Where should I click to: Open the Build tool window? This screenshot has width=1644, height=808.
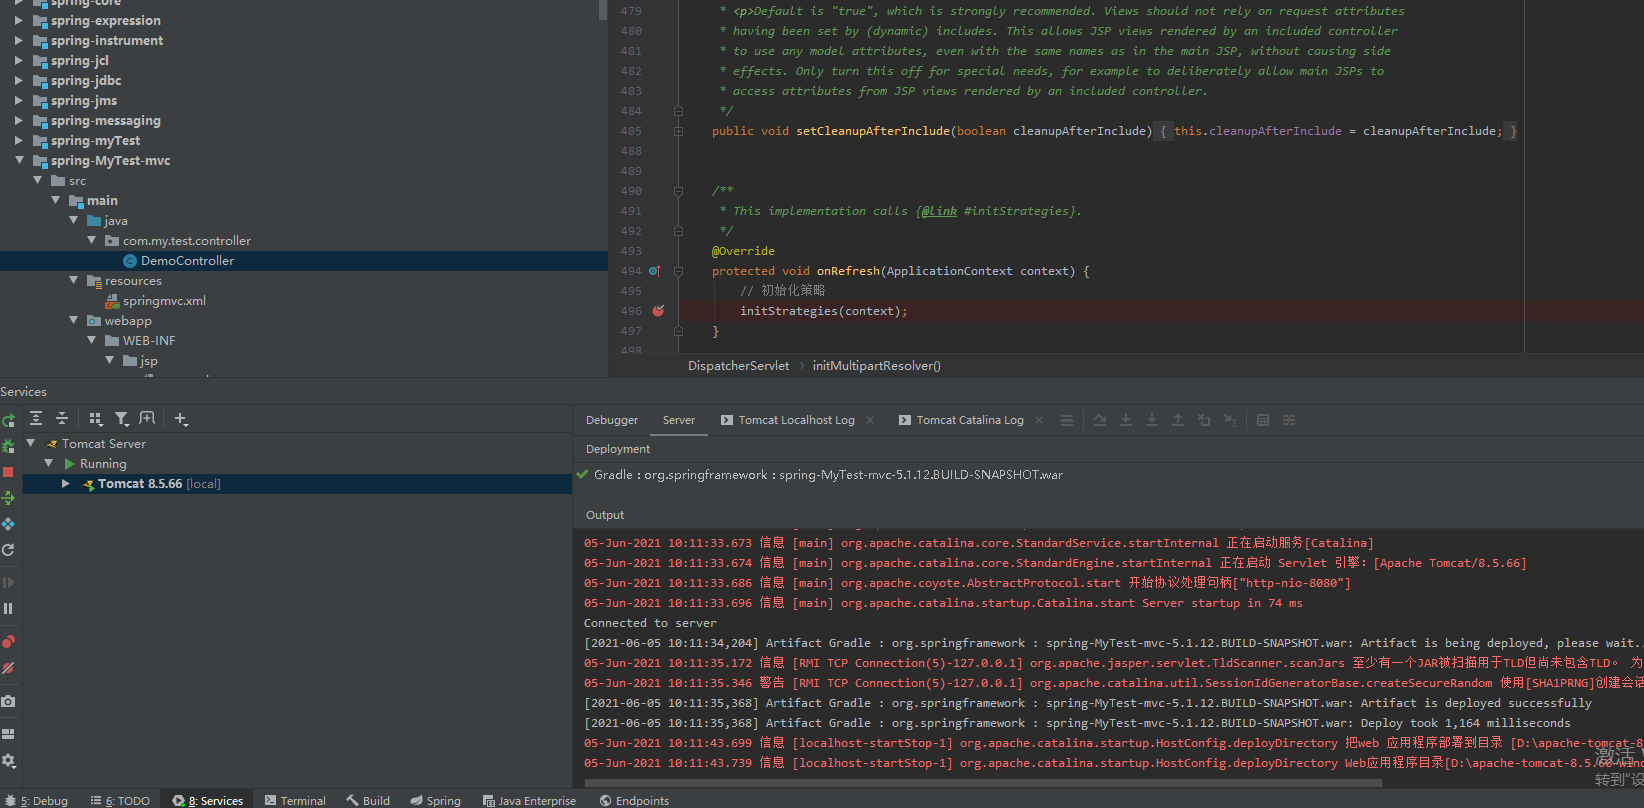[x=368, y=800]
